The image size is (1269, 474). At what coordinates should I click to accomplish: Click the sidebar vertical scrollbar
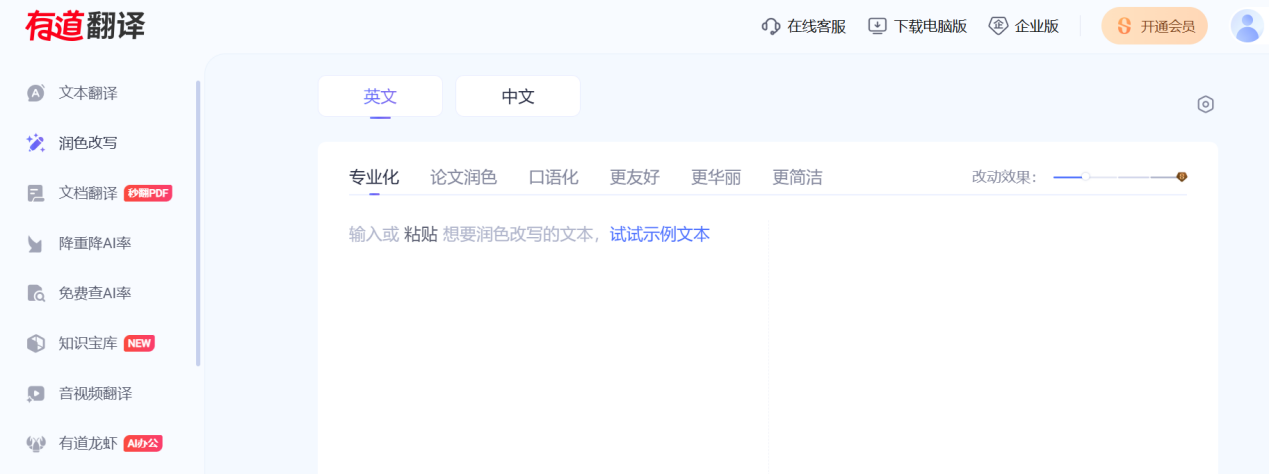point(198,223)
